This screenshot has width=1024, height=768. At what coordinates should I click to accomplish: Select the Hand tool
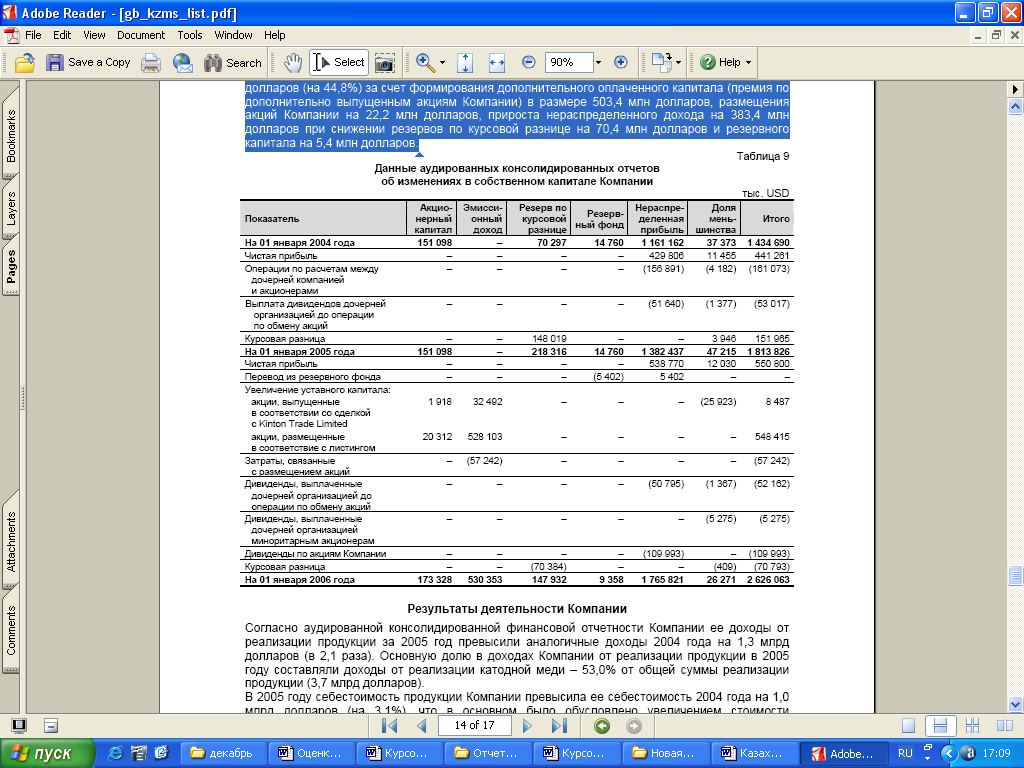[x=293, y=63]
